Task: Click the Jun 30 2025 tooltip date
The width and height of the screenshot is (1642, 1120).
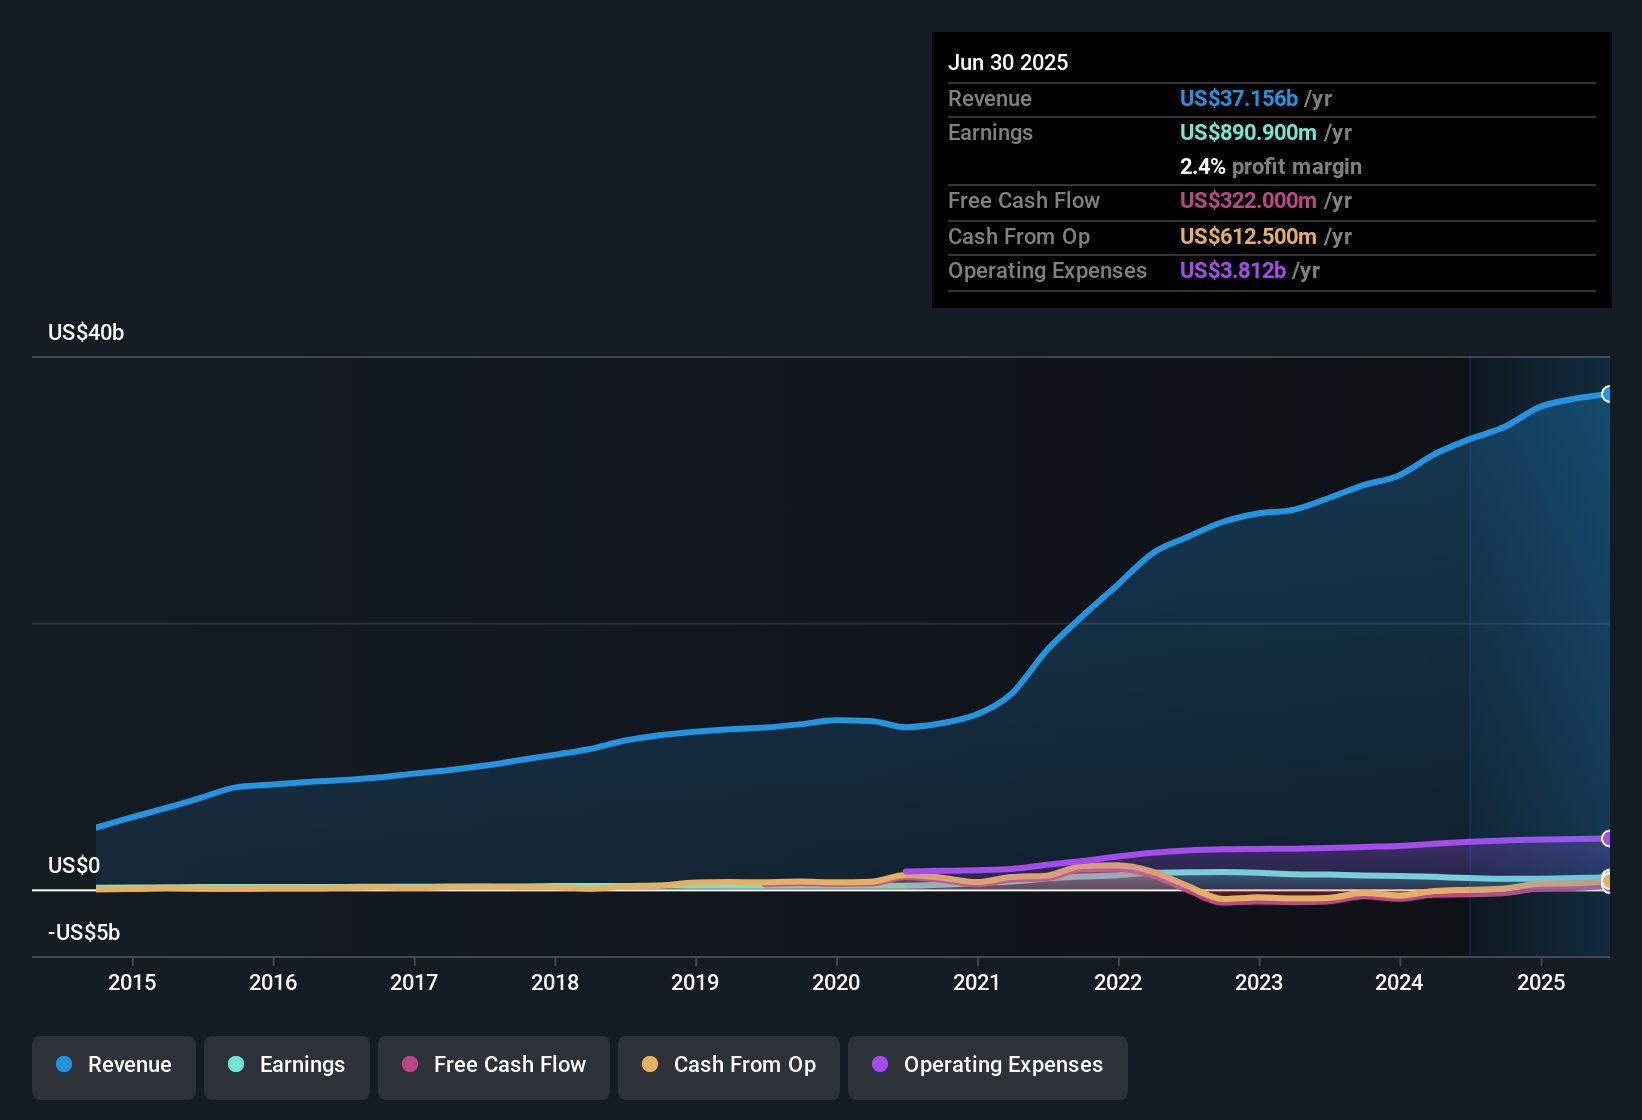Action: click(x=1008, y=62)
